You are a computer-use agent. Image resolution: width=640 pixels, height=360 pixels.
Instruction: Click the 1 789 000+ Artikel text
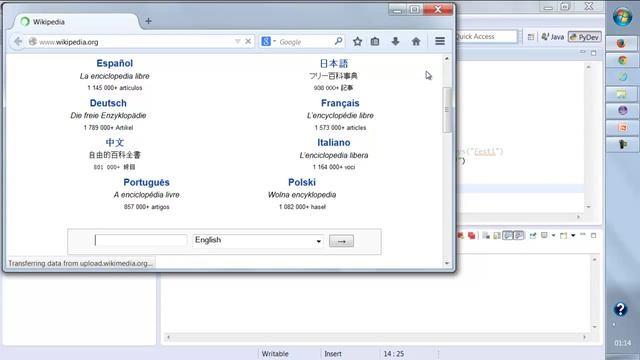tap(108, 128)
